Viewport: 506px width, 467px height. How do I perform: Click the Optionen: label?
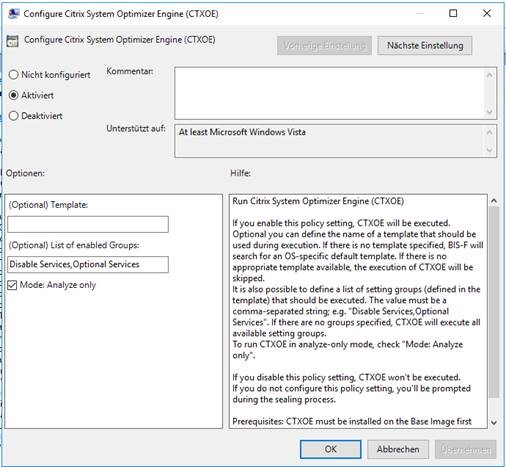point(25,173)
